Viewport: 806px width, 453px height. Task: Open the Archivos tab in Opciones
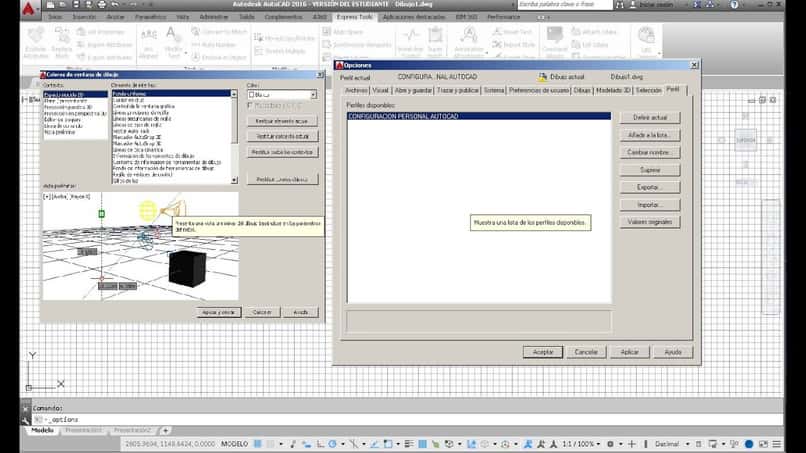click(356, 90)
